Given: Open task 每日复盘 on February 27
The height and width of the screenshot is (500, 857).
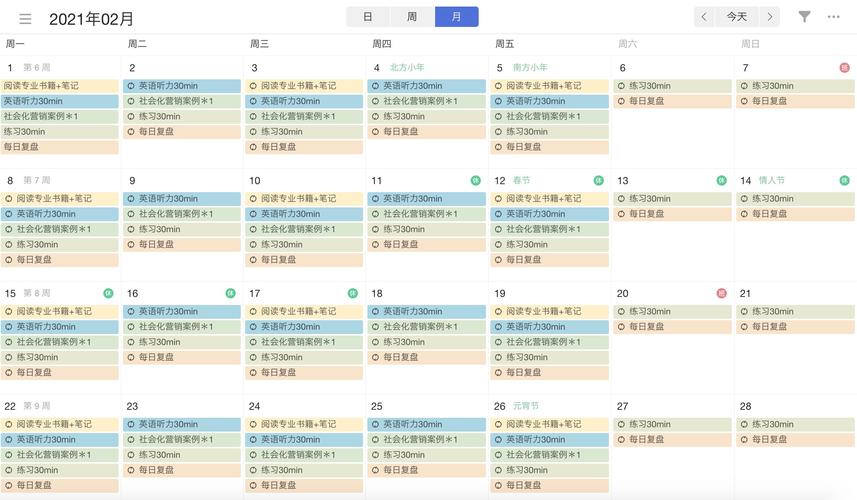Looking at the screenshot, I should click(673, 439).
